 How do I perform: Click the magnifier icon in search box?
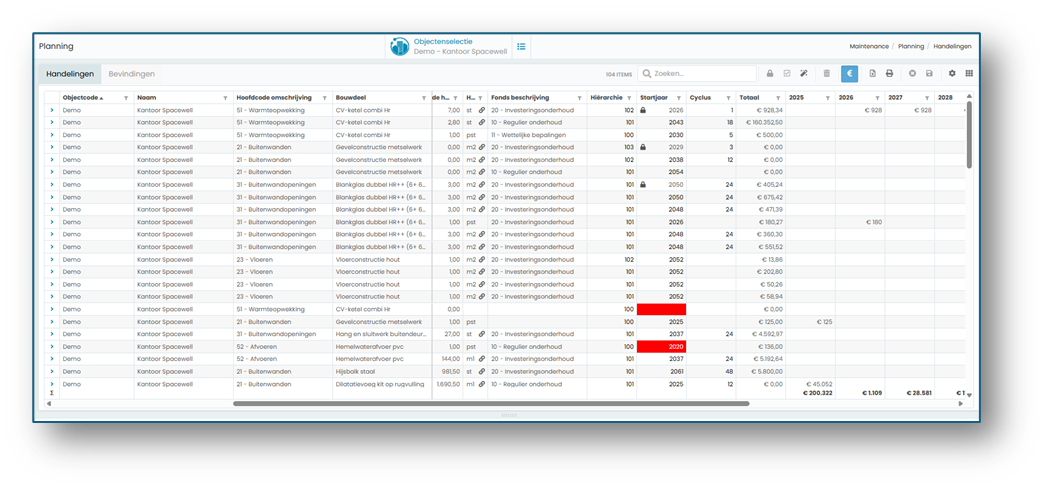pos(646,74)
